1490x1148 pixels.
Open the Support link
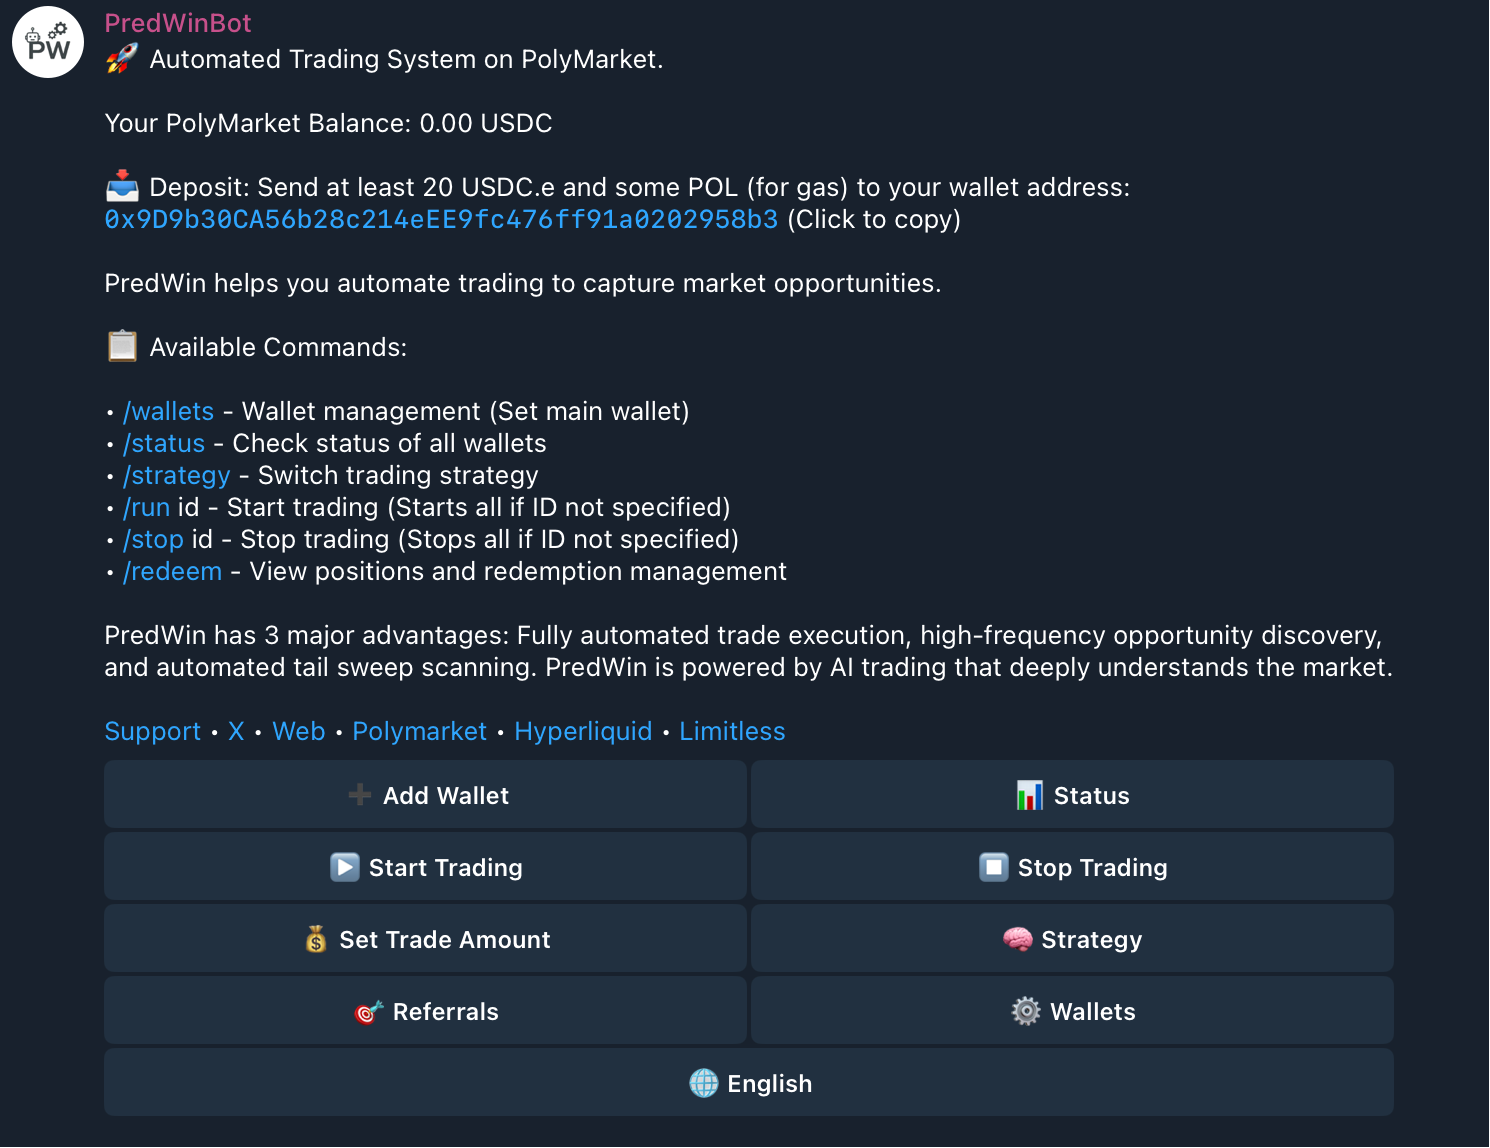[x=153, y=731]
